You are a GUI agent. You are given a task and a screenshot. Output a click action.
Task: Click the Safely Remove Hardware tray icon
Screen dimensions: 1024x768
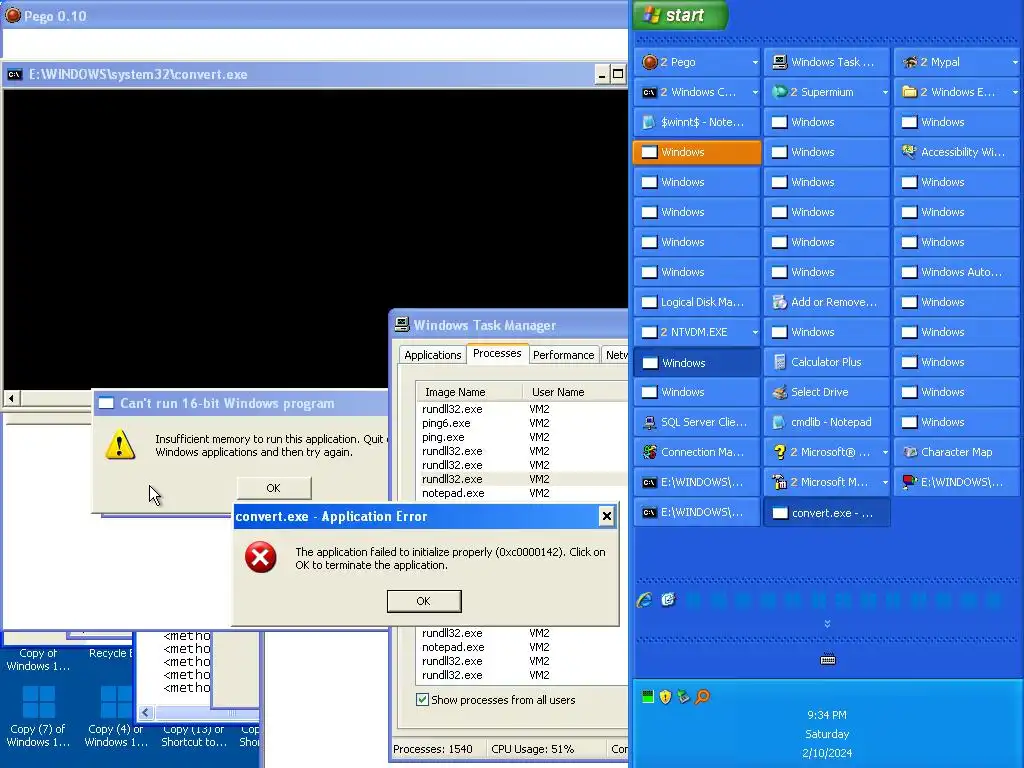pyautogui.click(x=683, y=697)
